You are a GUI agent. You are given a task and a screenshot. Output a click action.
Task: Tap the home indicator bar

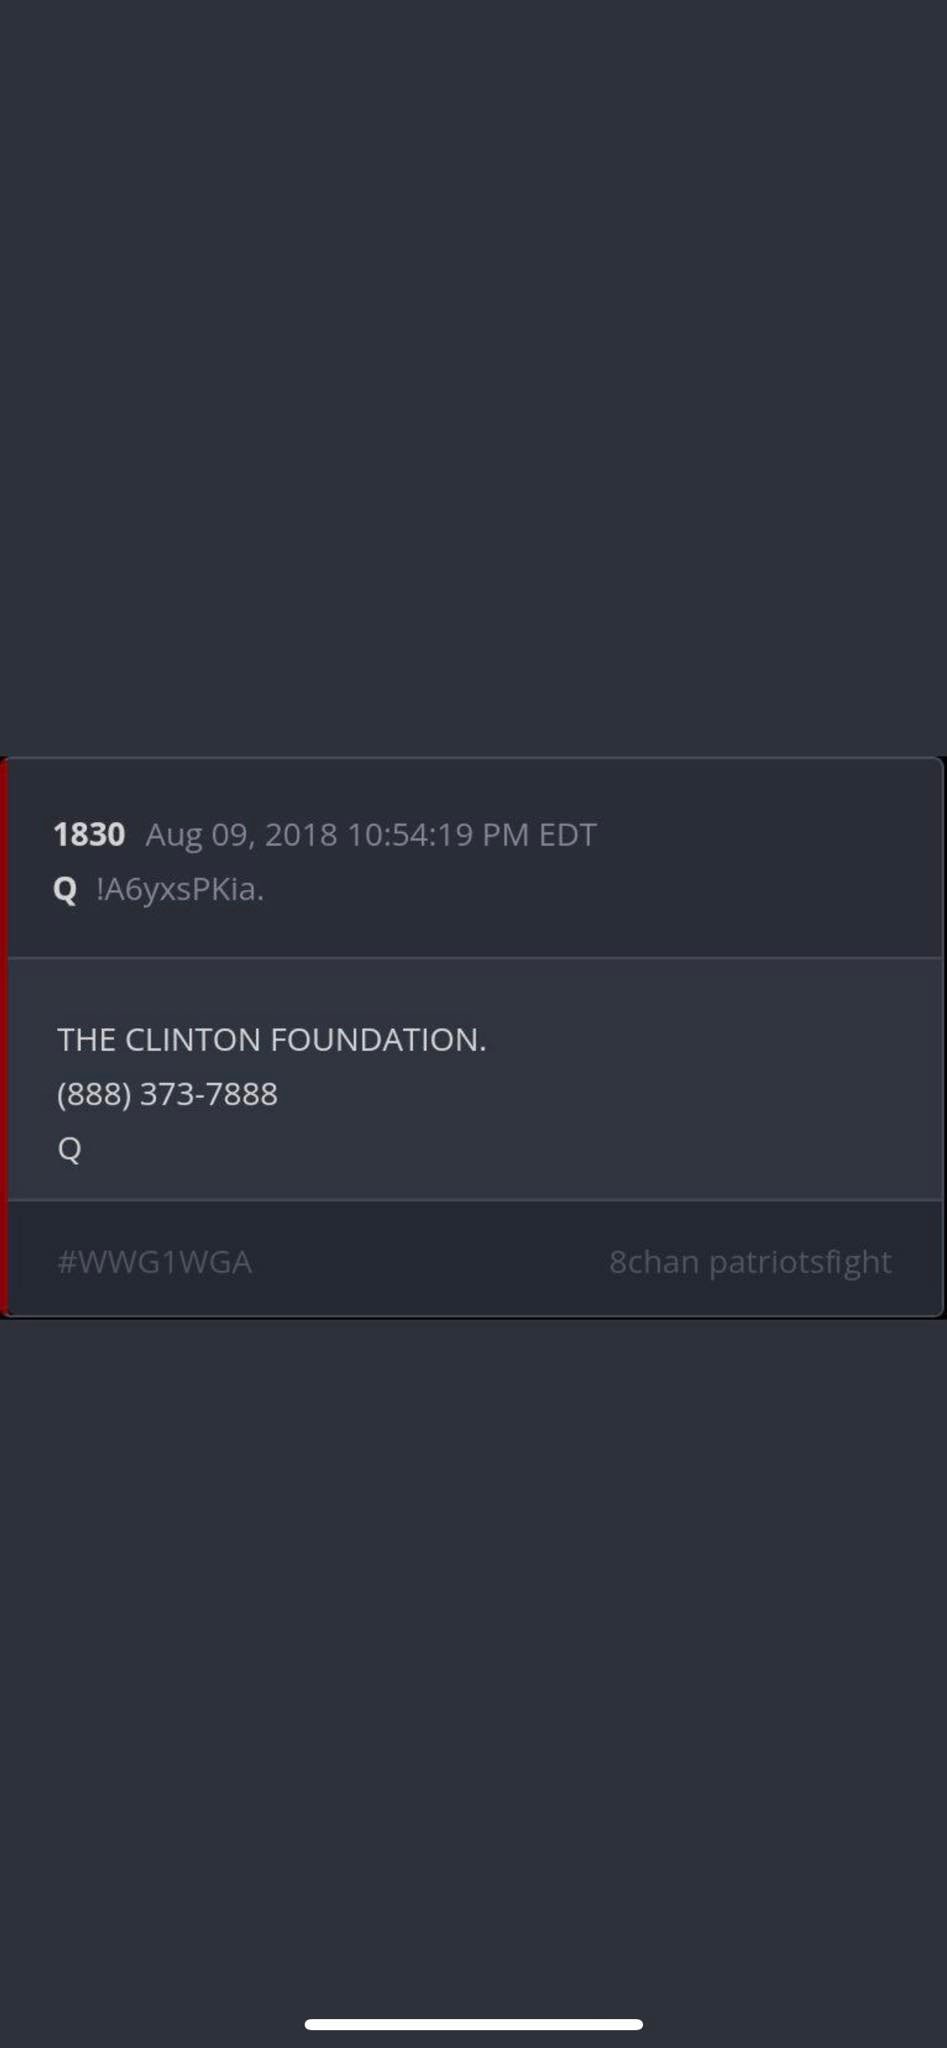tap(473, 2025)
